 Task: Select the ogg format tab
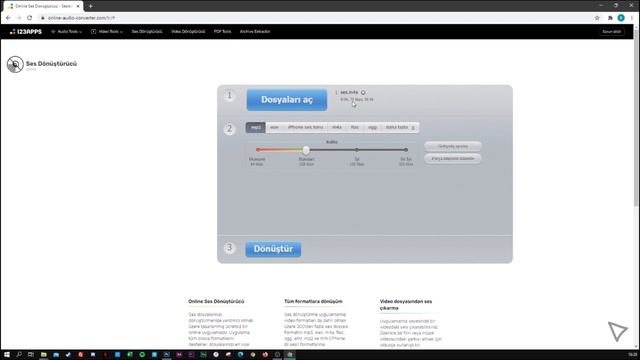(x=372, y=127)
